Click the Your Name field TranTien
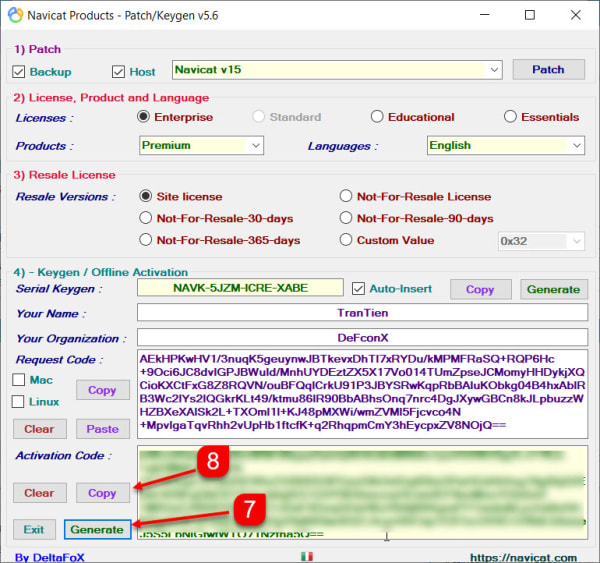 click(362, 313)
